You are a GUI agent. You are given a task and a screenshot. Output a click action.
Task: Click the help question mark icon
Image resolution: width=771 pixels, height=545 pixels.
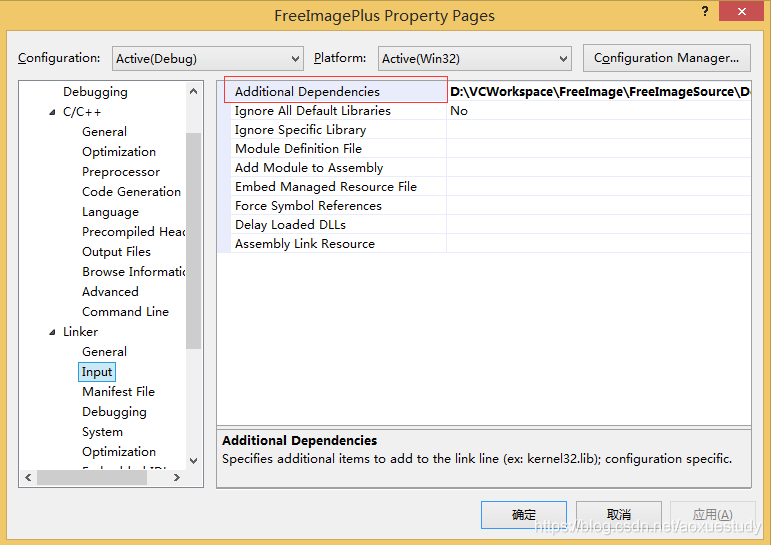[705, 11]
